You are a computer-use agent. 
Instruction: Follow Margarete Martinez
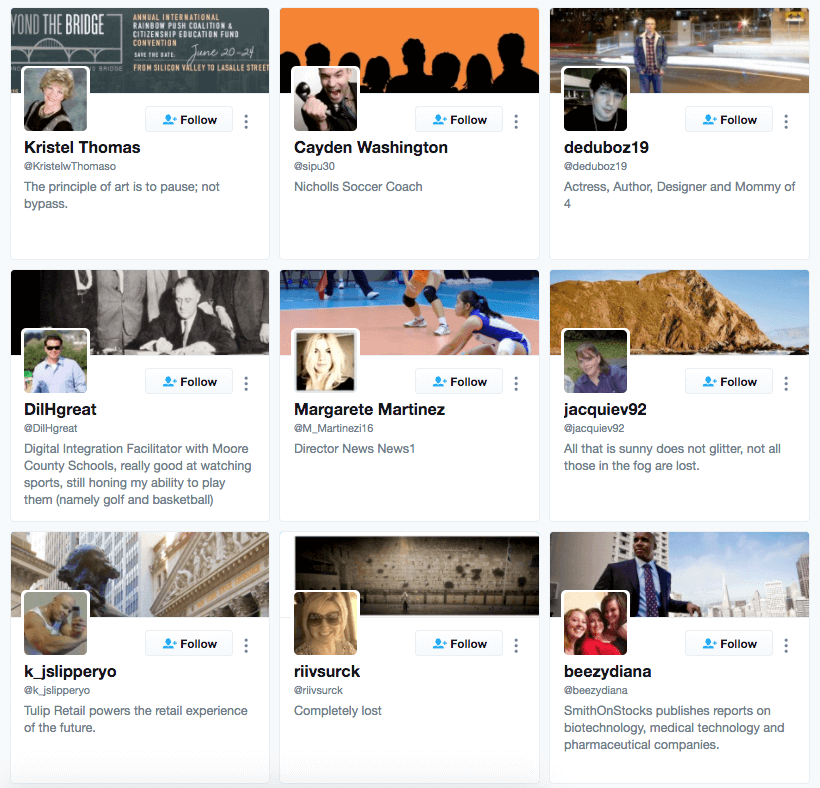459,382
